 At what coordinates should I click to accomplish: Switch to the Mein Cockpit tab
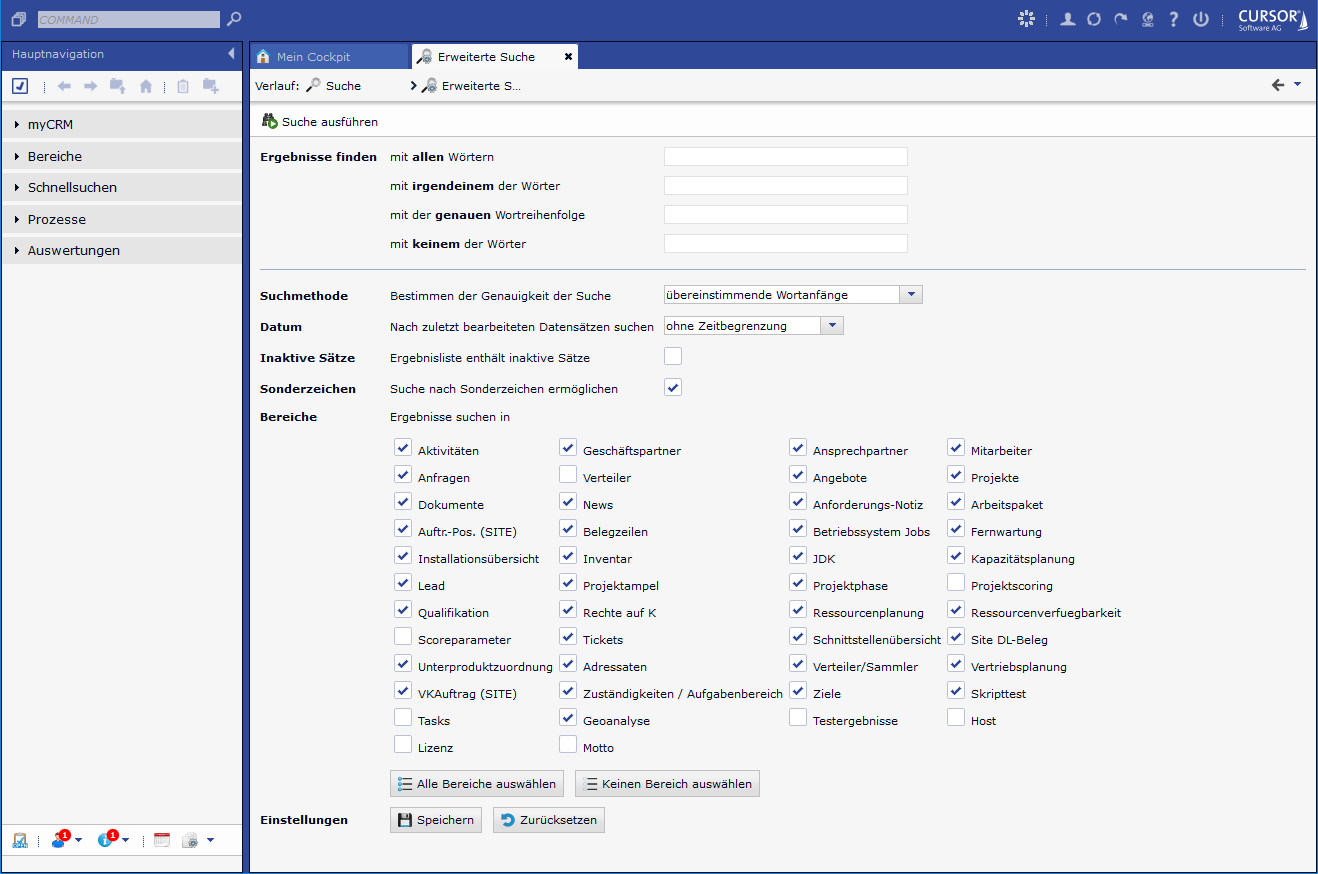pyautogui.click(x=313, y=57)
